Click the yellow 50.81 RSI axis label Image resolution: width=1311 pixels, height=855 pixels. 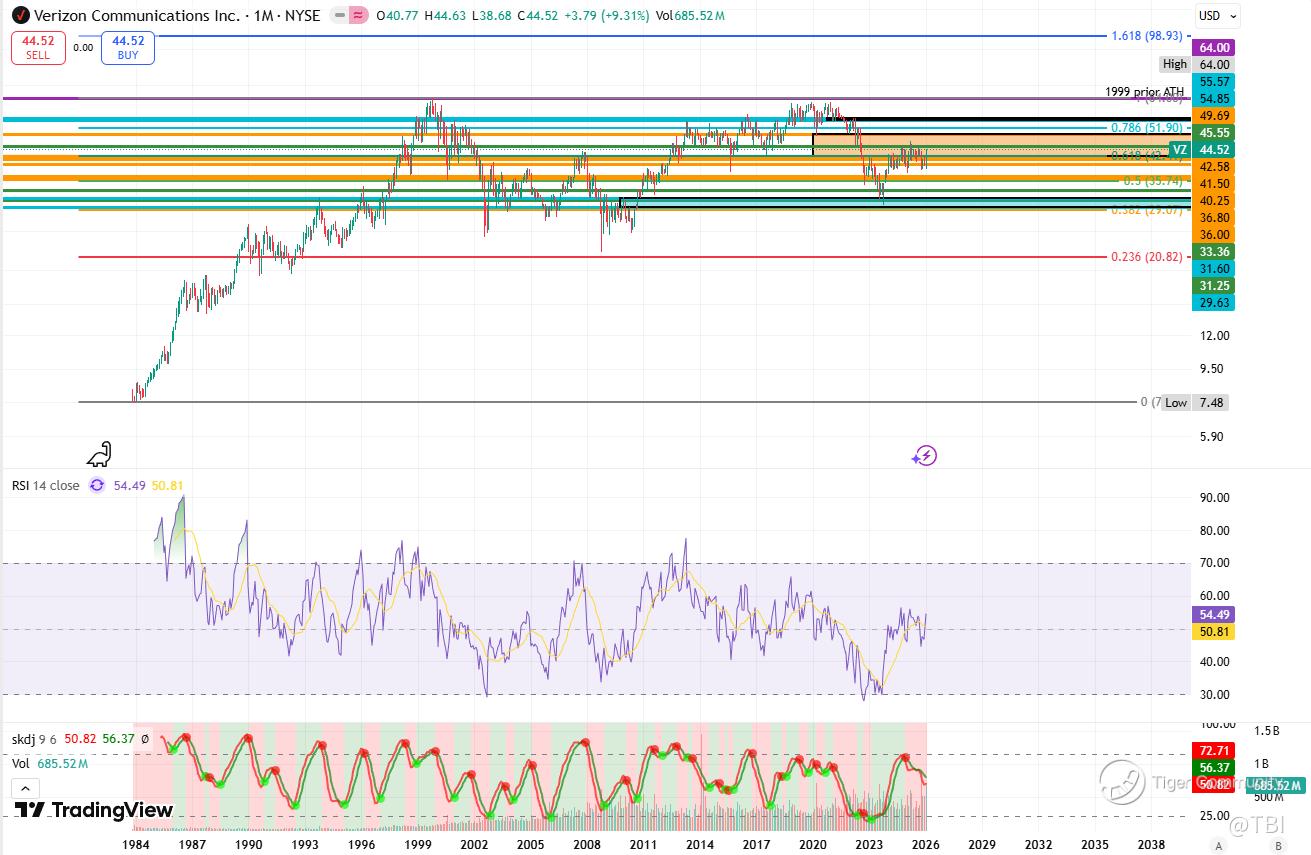pos(1214,632)
